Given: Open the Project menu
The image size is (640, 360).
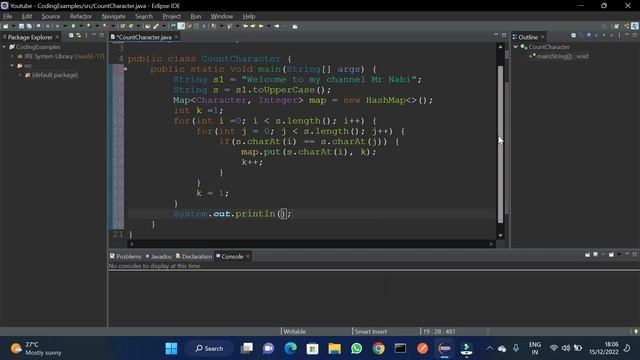Looking at the screenshot, I should (x=171, y=16).
